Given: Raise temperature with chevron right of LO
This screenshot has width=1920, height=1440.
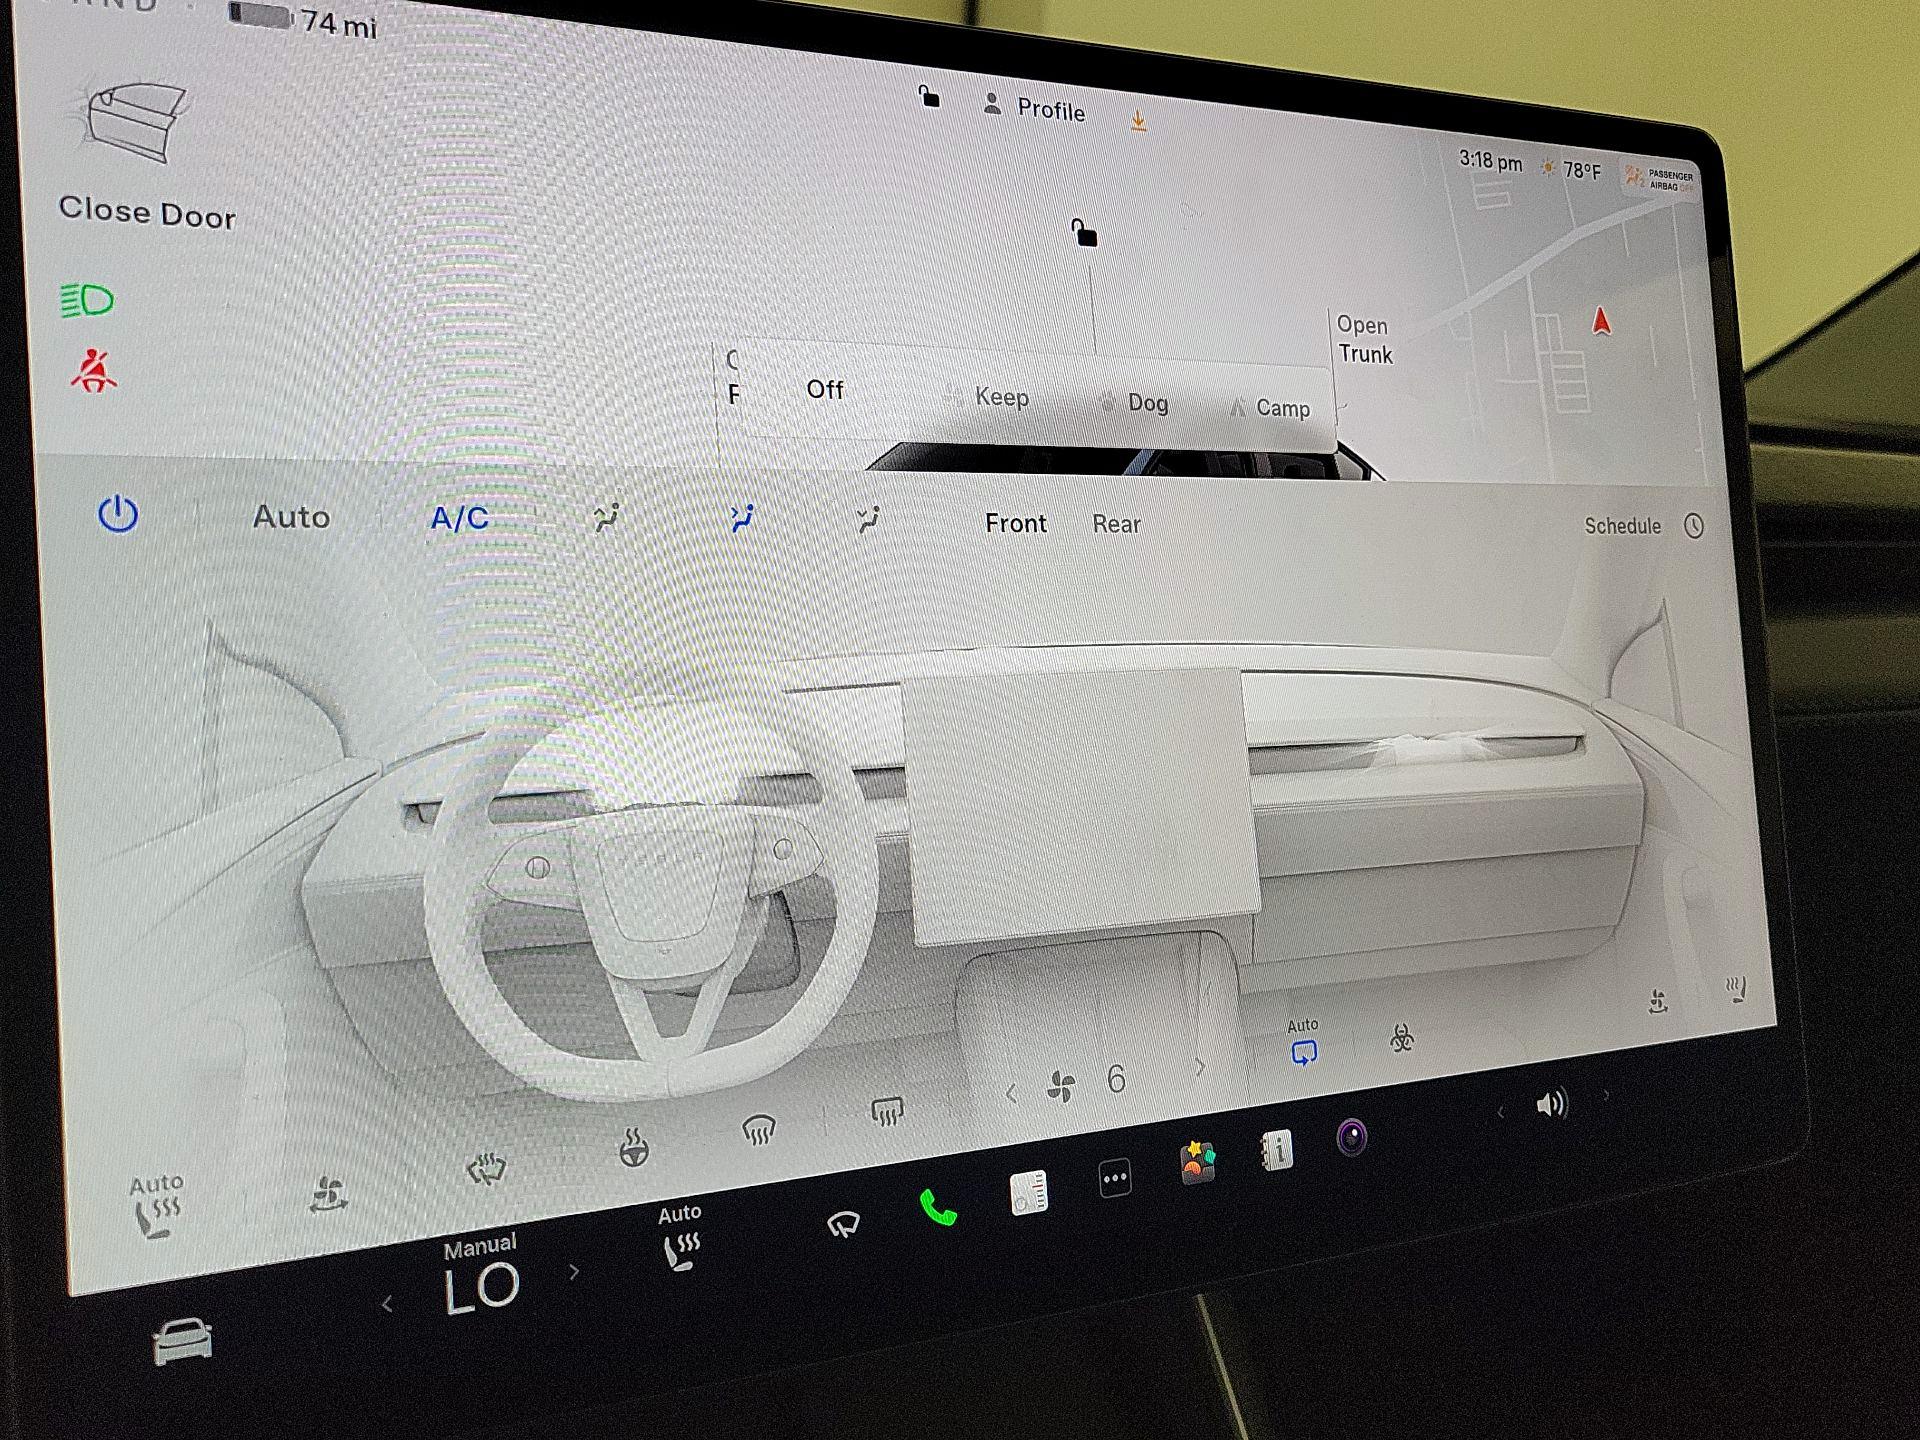Looking at the screenshot, I should coord(574,1272).
